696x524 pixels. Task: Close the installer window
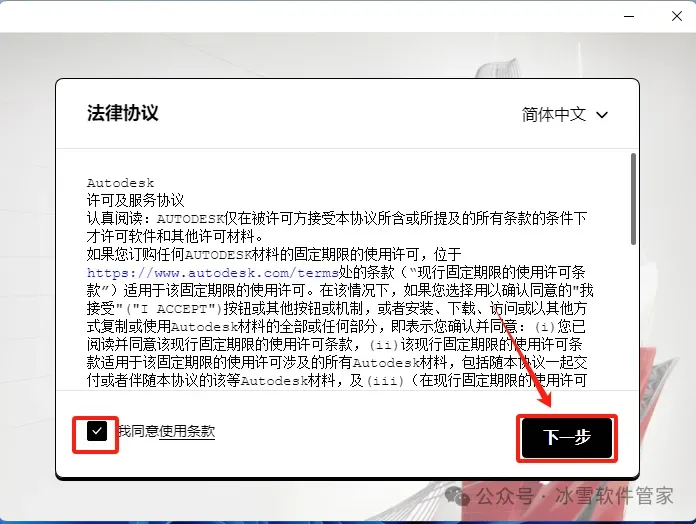tap(676, 16)
